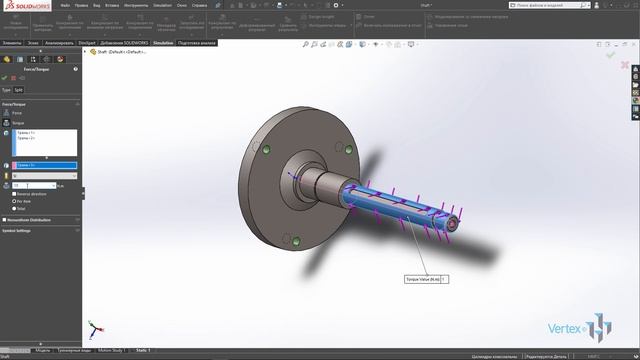Screen dimensions: 640x360
Task: Enable Nonuniform Distribution checkbox
Action: [4, 220]
